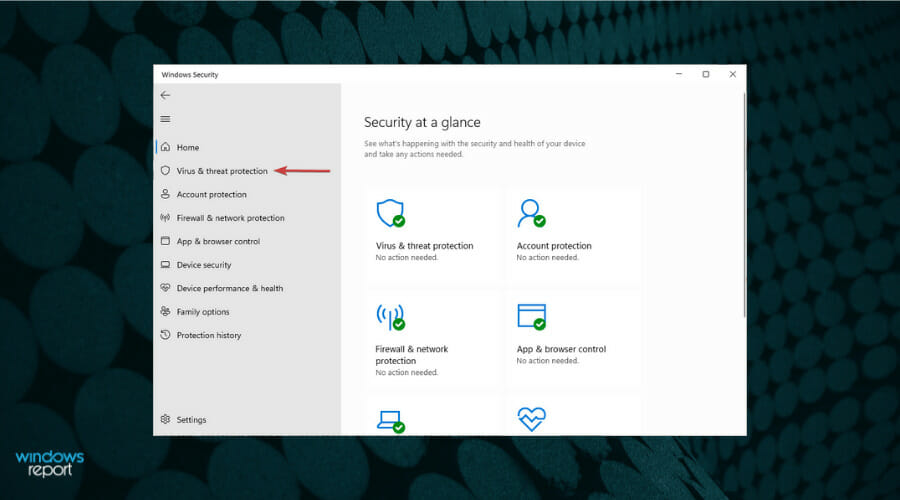Image resolution: width=900 pixels, height=500 pixels.
Task: Click the Device performance heart icon in sidebar
Action: click(165, 288)
